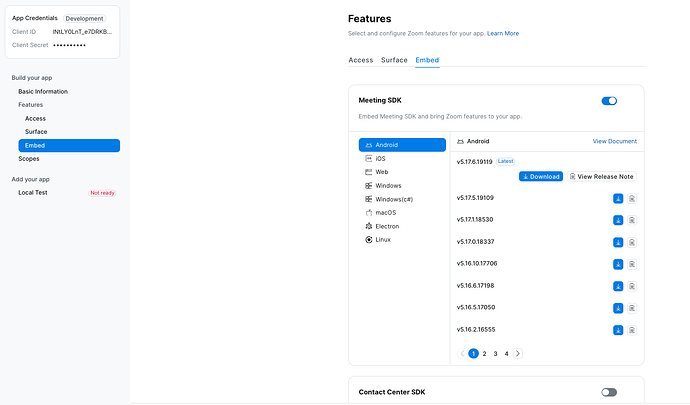
Task: Download SDK version v5.16.10.17706
Action: [x=618, y=264]
